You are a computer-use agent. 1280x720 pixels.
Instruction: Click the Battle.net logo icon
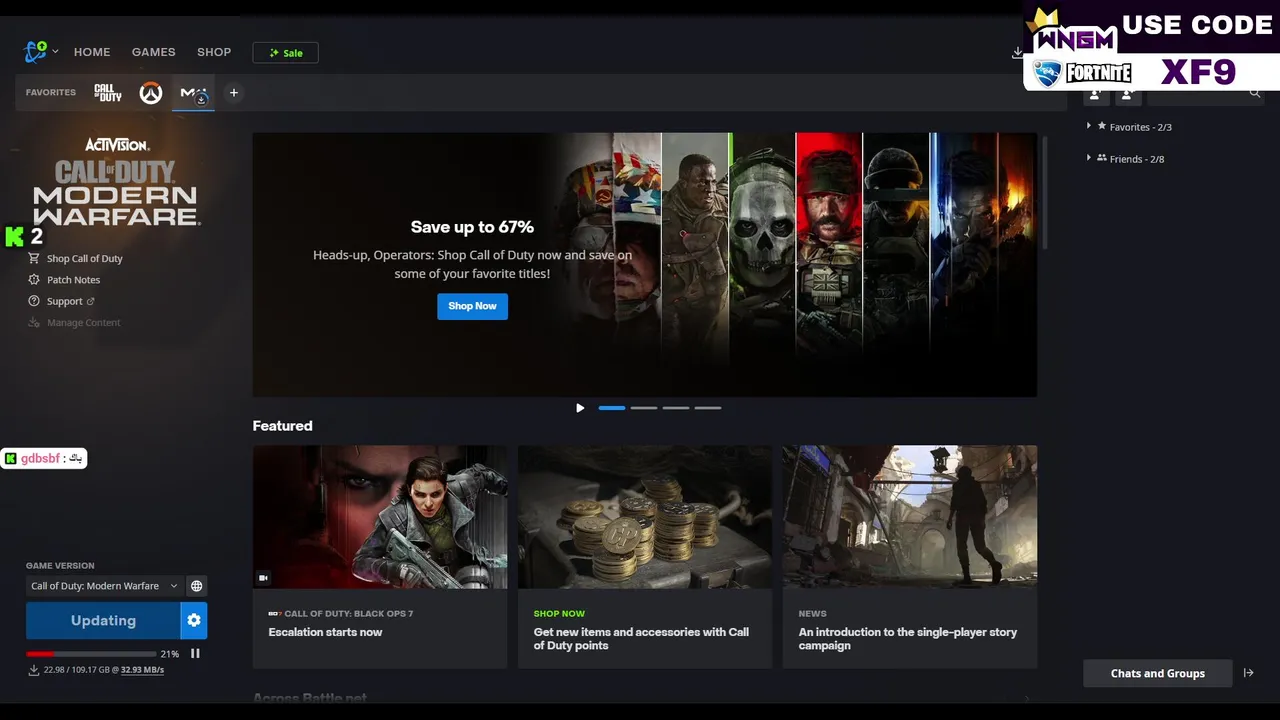coord(36,51)
